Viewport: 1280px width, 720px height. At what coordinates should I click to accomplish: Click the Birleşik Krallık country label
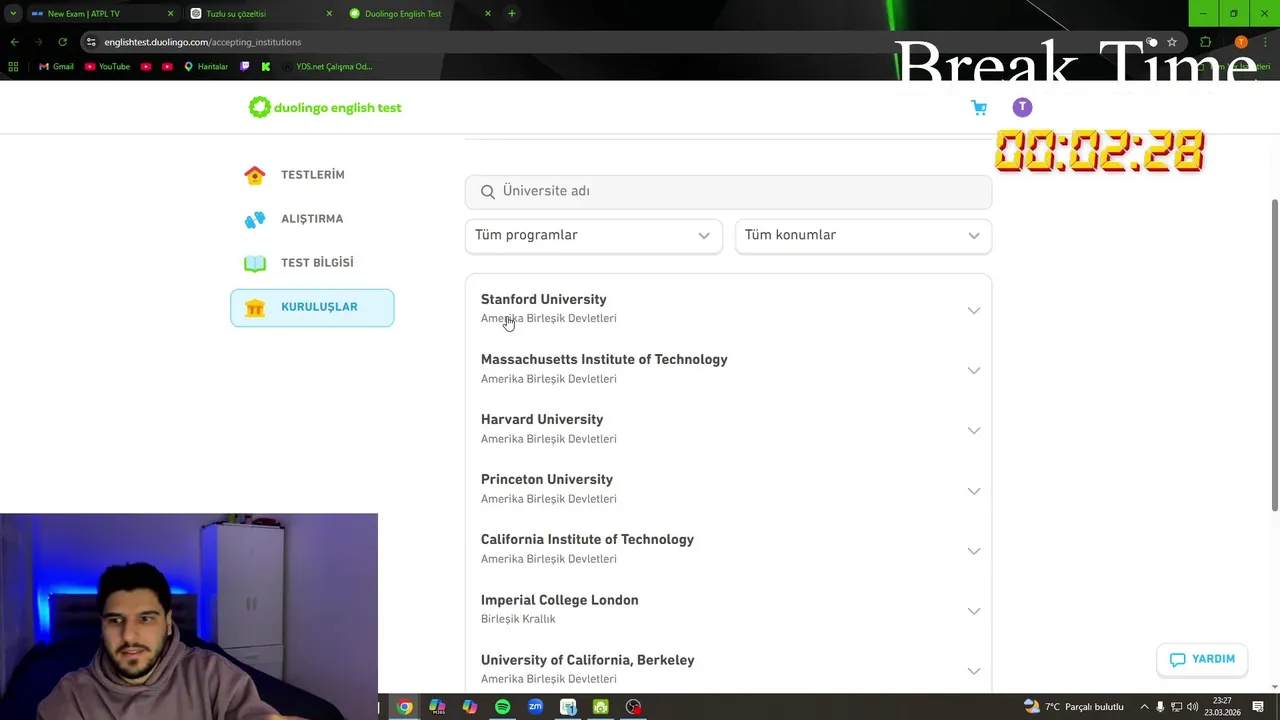point(518,619)
